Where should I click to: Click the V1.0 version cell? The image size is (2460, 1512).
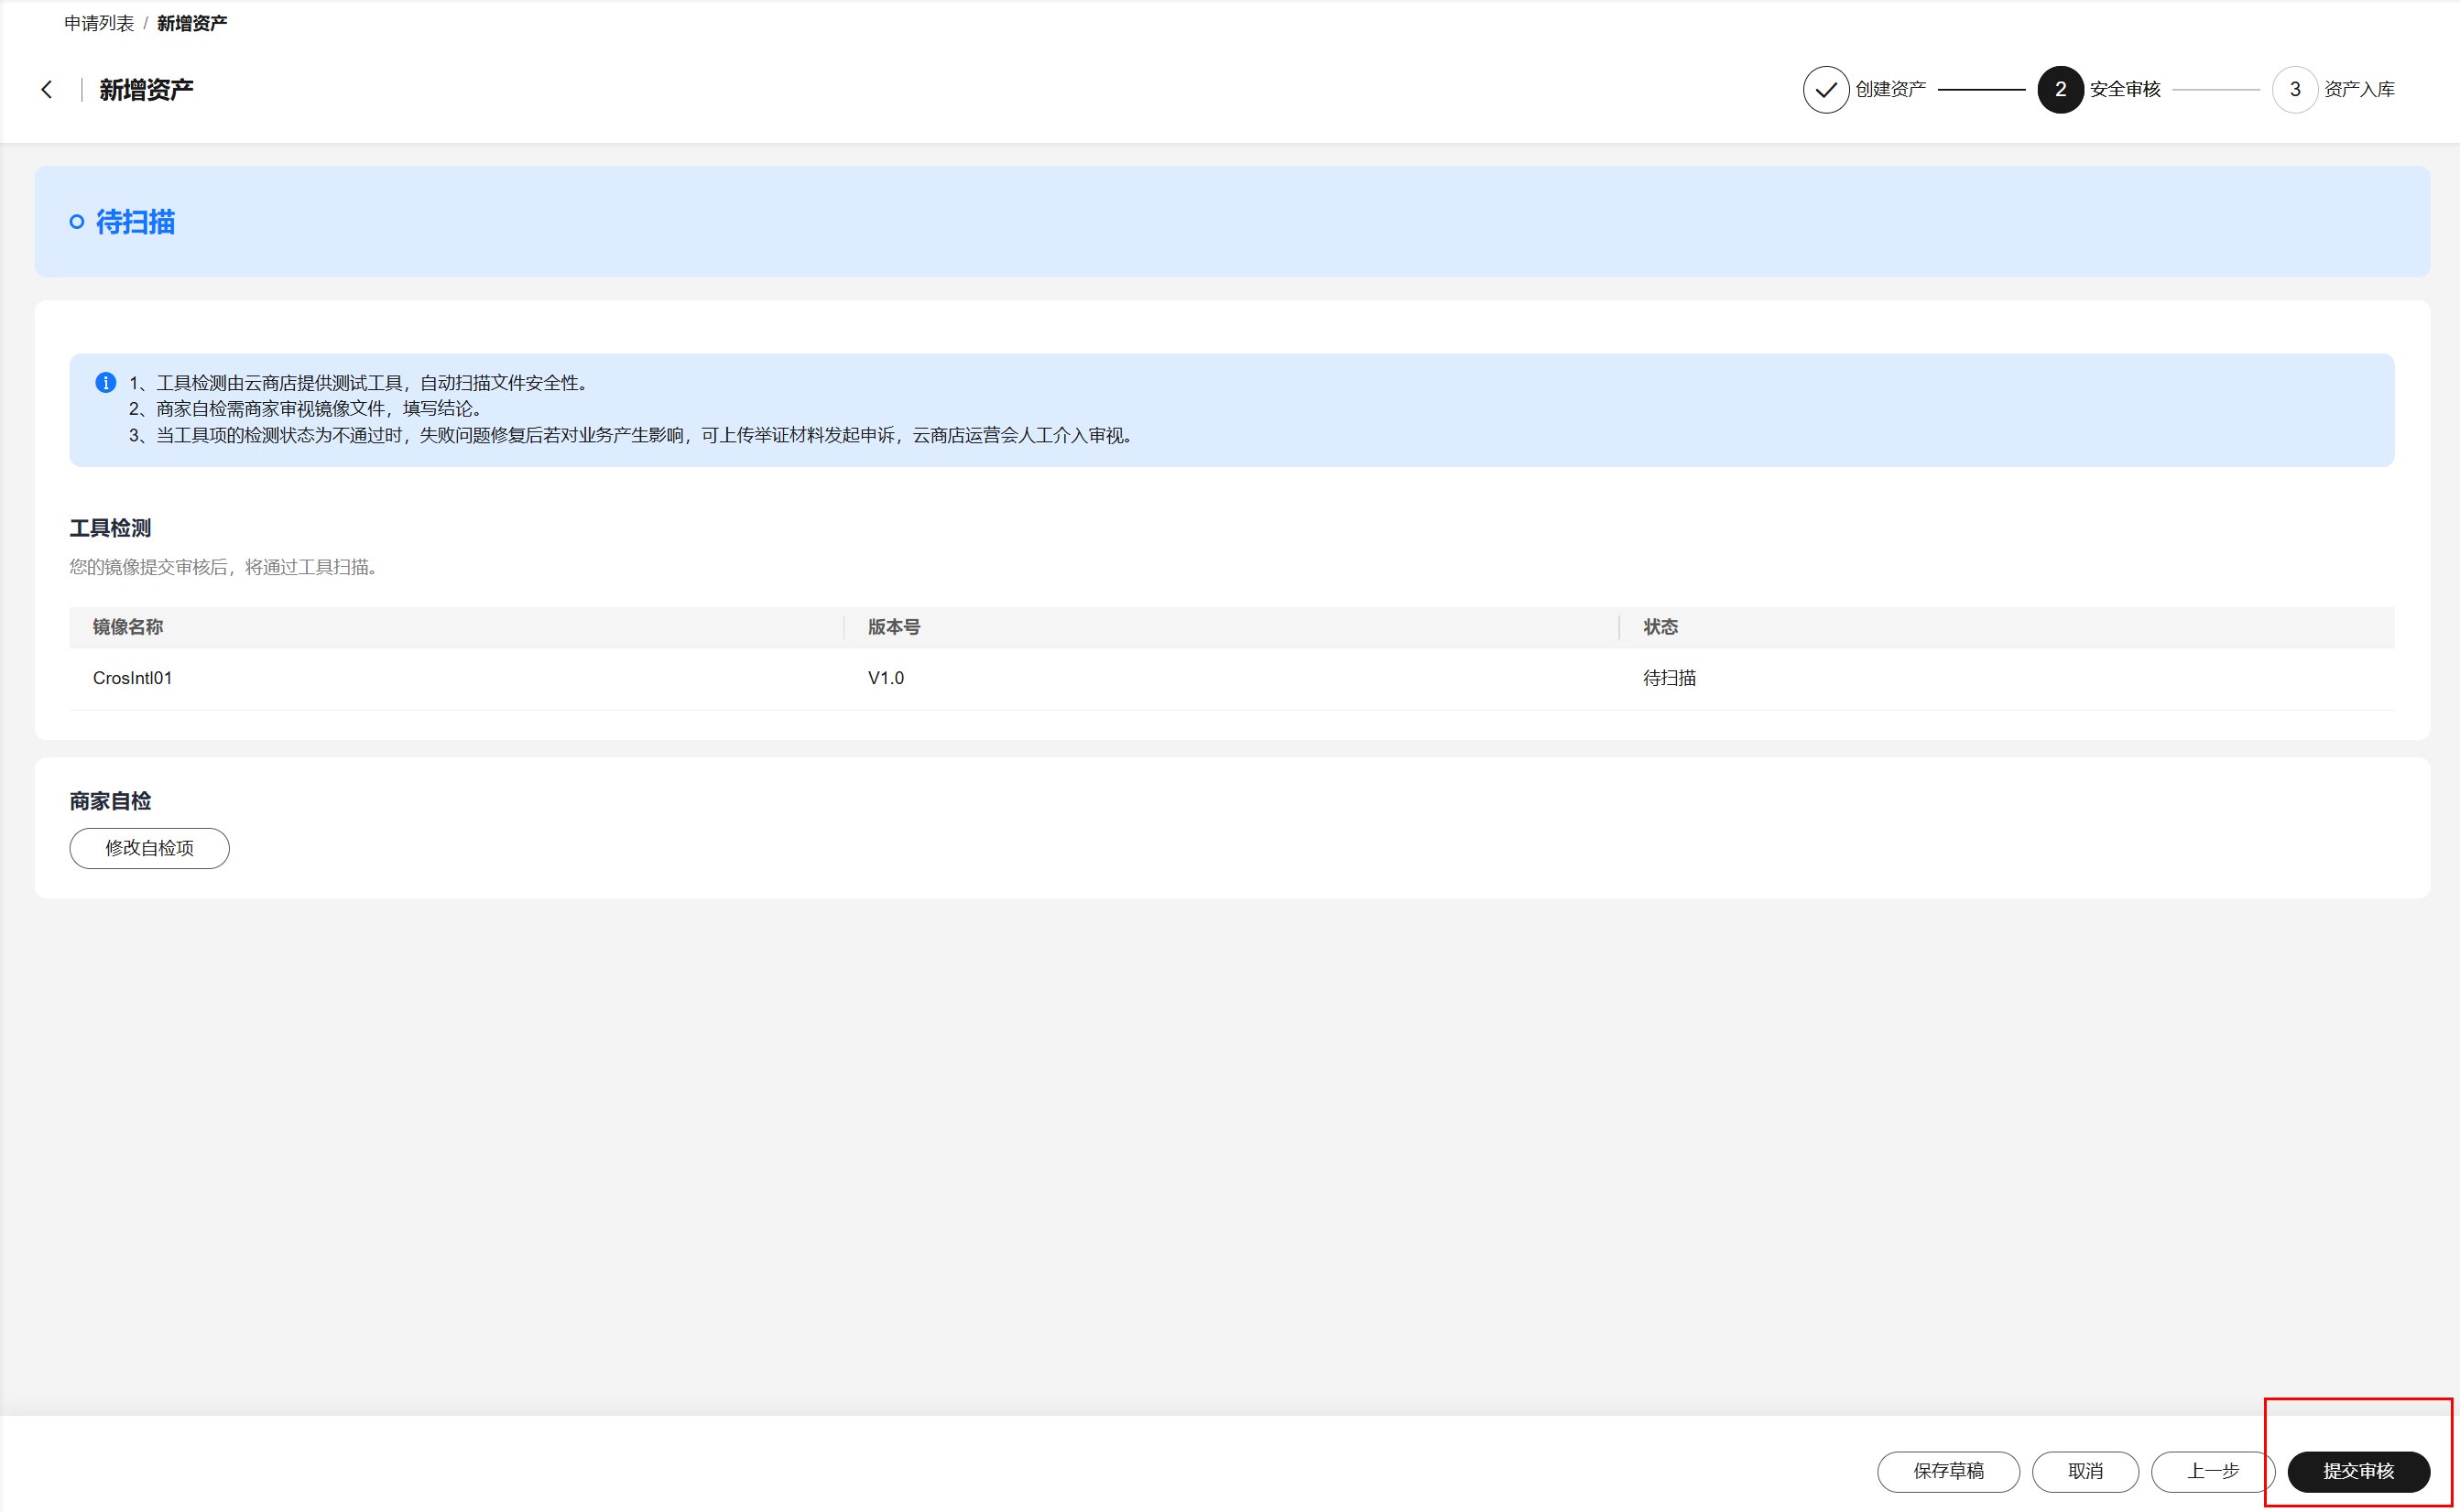coord(885,678)
